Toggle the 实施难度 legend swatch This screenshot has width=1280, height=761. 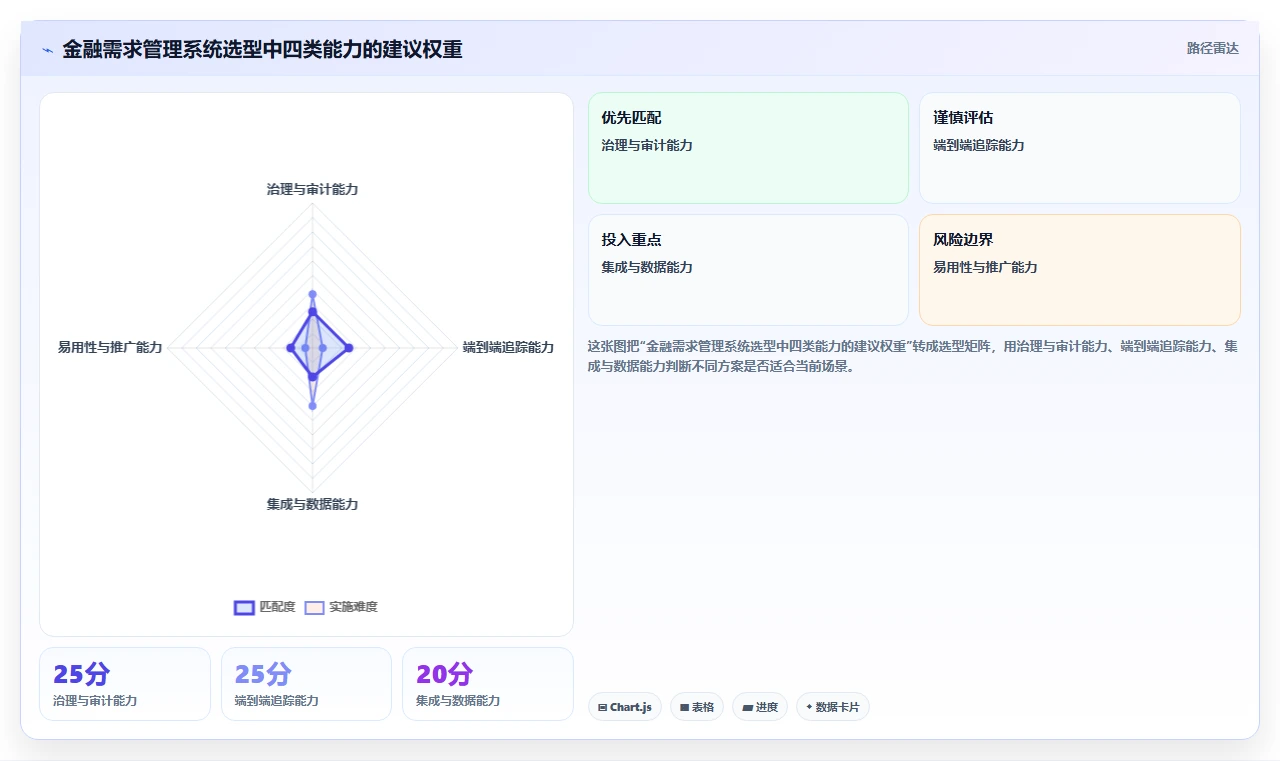point(314,607)
